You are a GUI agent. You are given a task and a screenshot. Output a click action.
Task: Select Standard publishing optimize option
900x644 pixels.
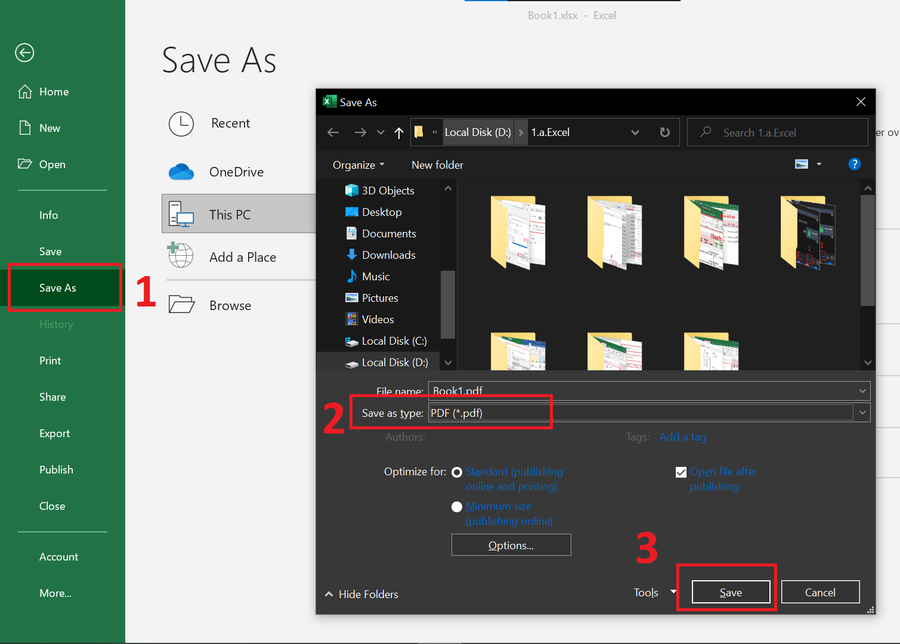457,472
